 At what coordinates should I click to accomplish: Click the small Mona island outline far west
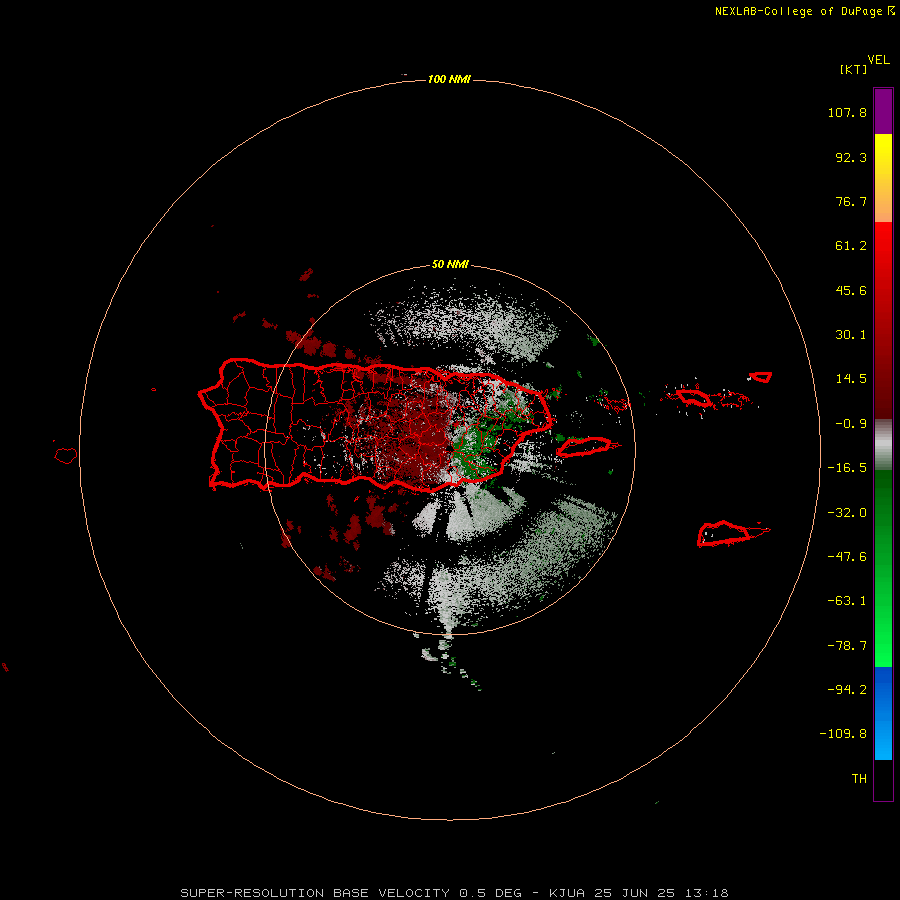coord(66,455)
